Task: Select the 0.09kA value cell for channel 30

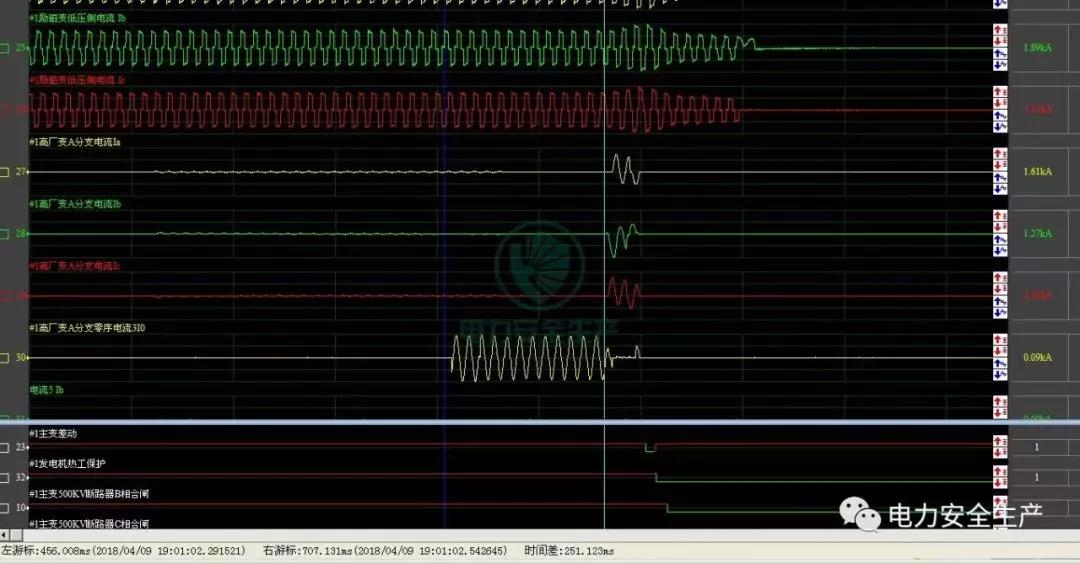Action: 1038,357
